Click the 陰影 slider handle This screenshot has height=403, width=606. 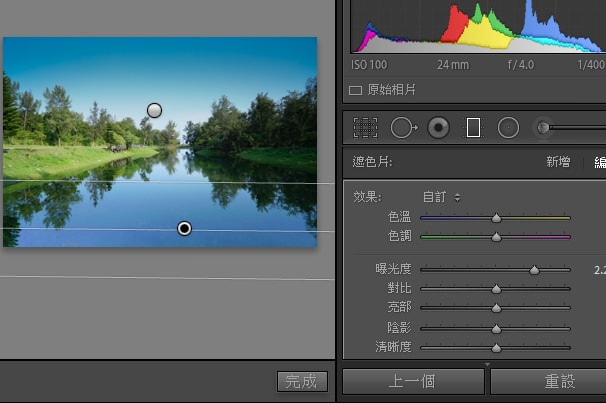[496, 328]
